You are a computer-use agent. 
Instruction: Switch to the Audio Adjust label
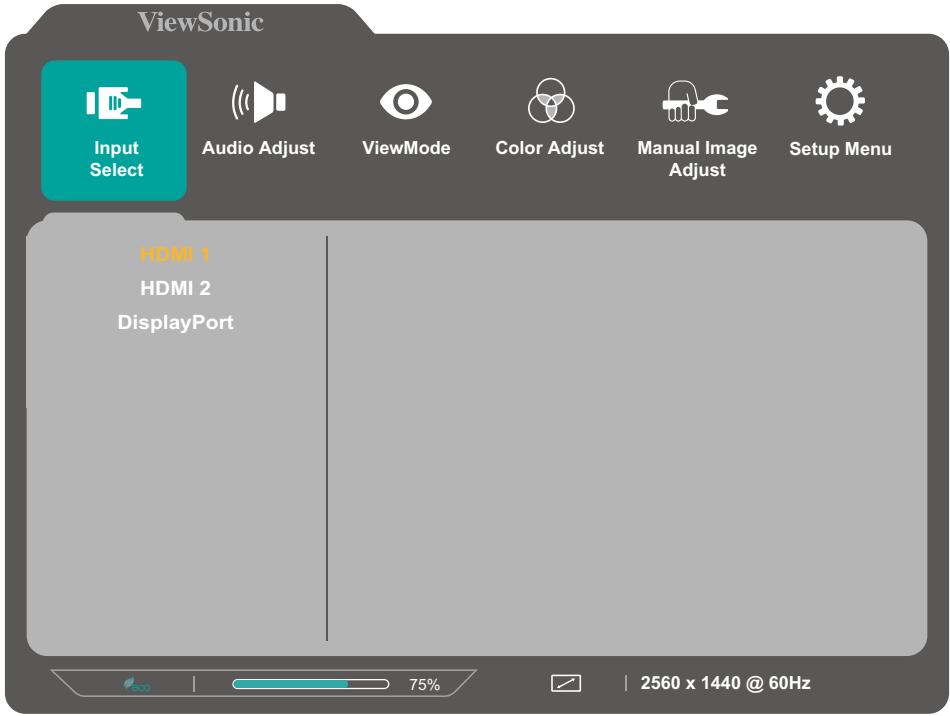258,148
